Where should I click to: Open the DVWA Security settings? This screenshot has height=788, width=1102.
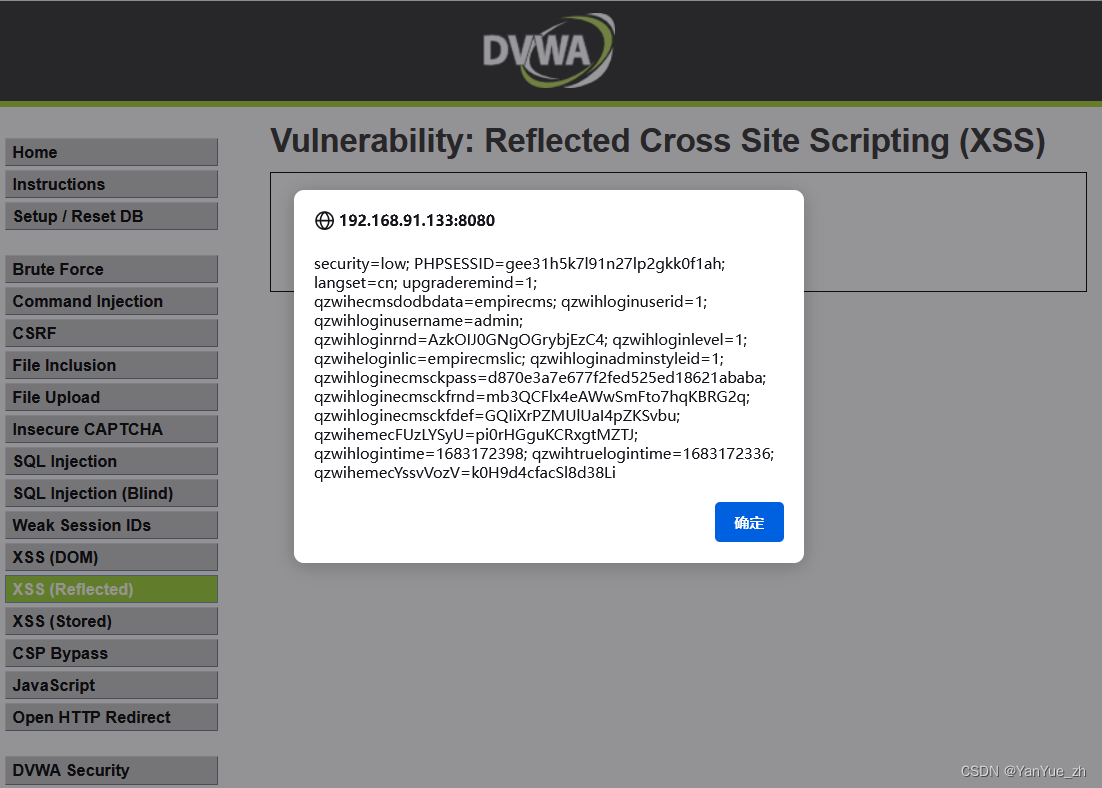click(x=111, y=770)
